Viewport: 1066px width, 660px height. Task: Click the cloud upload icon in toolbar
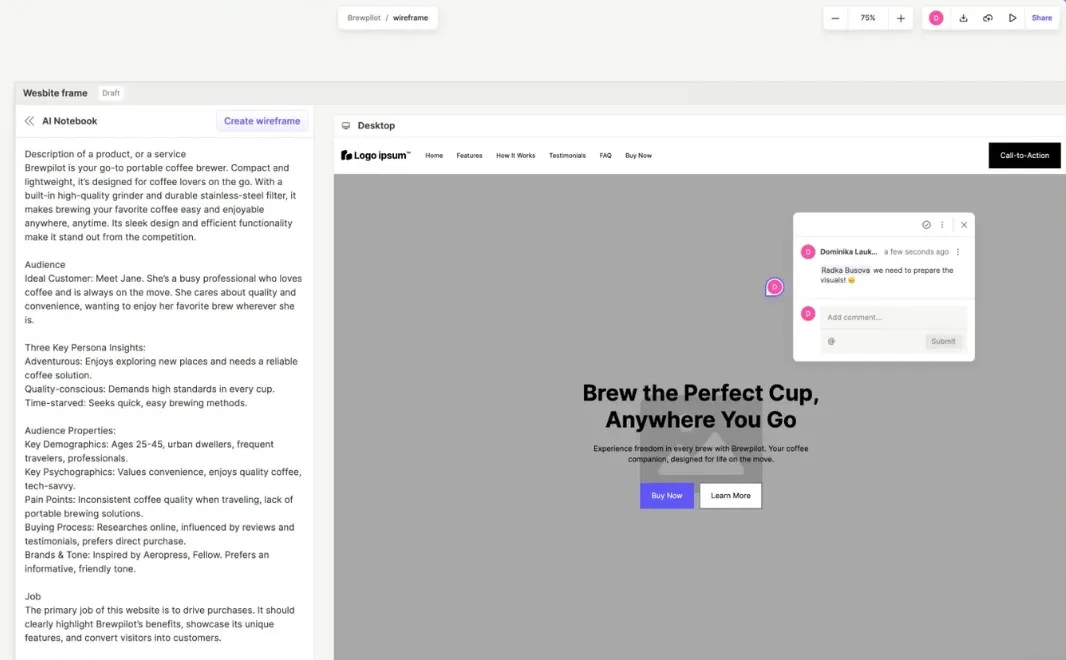(x=988, y=18)
